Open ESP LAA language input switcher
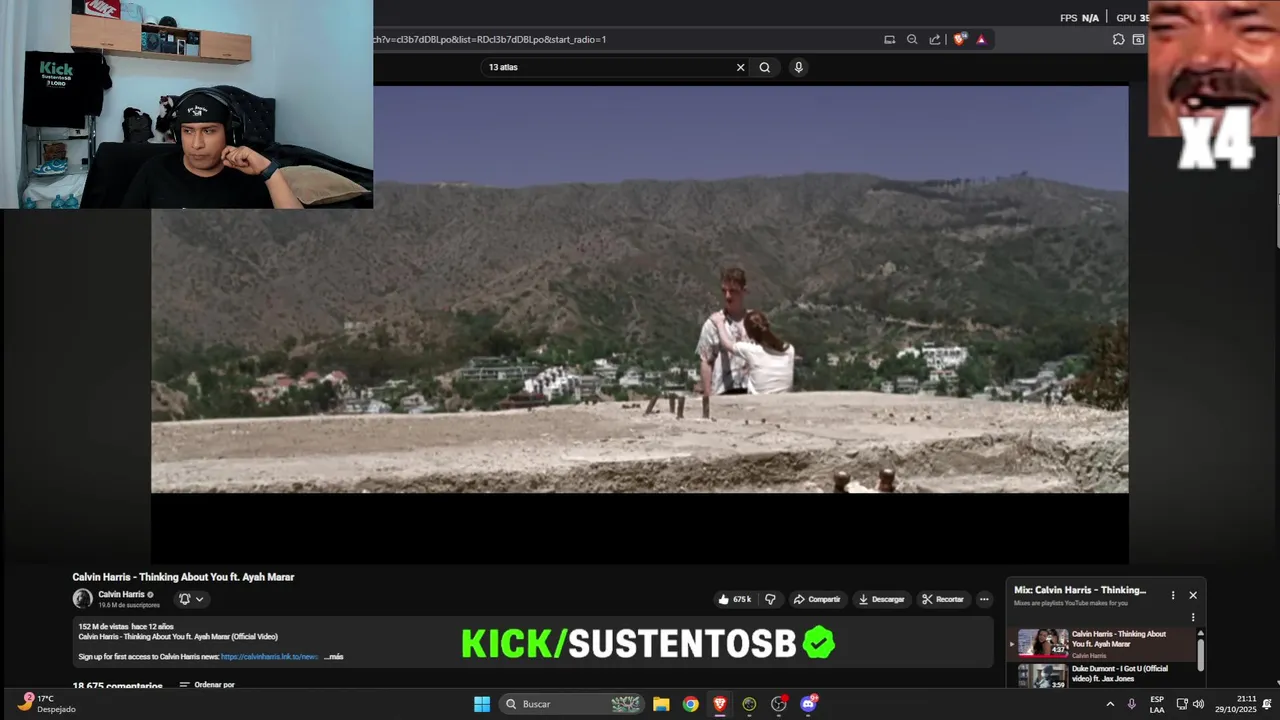Screen dimensions: 1280x720 tap(1157, 704)
